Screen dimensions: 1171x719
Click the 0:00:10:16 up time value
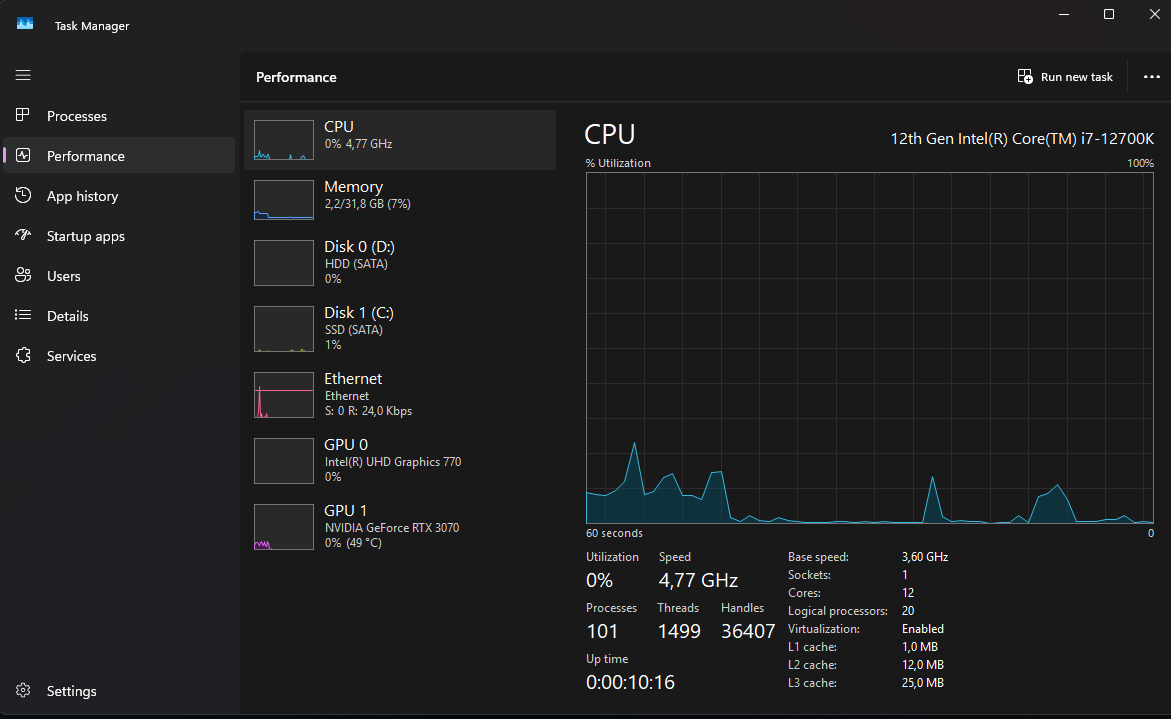[x=630, y=682]
